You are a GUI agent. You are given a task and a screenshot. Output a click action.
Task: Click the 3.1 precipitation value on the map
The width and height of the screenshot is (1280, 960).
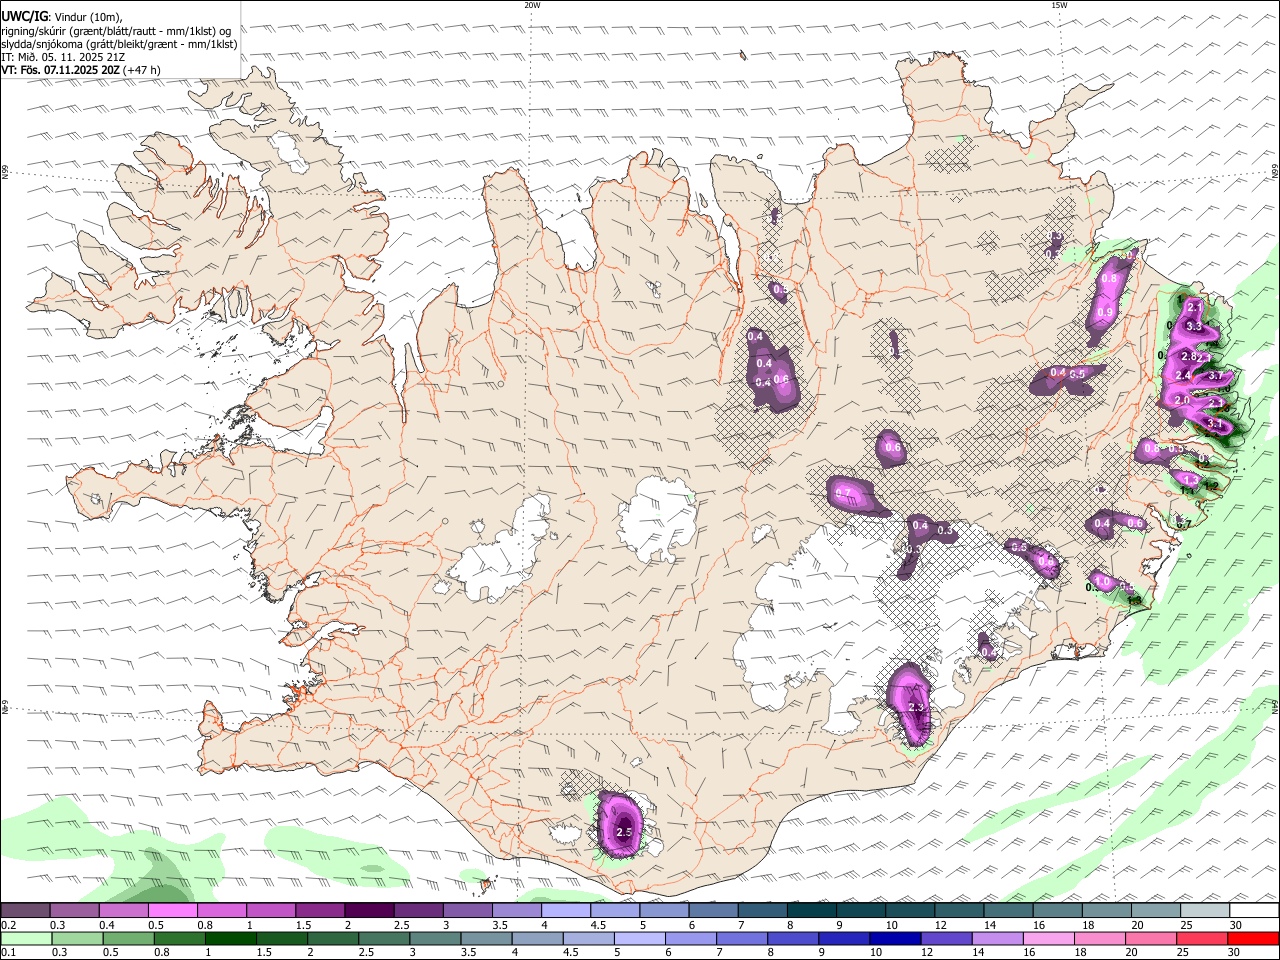1216,424
